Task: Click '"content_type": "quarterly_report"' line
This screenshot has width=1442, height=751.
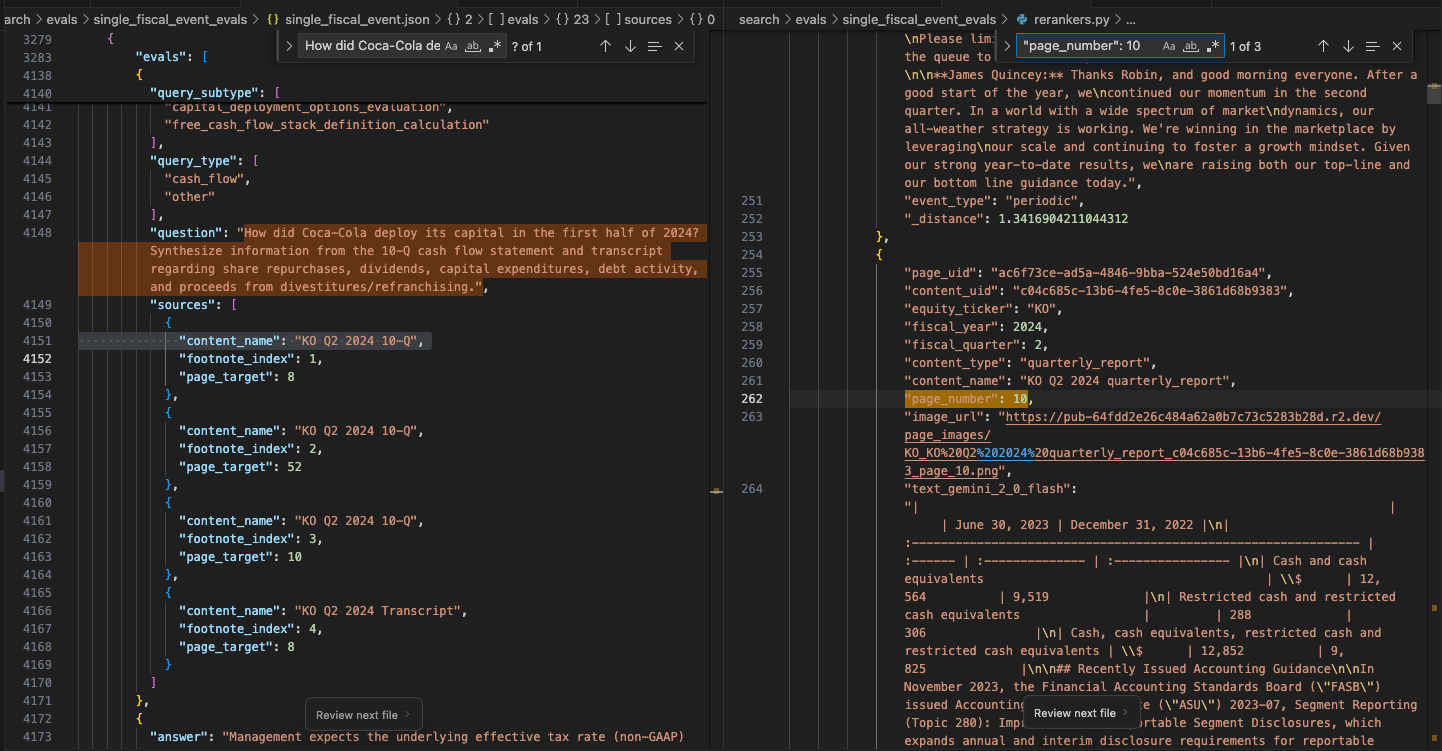Action: tap(1033, 363)
